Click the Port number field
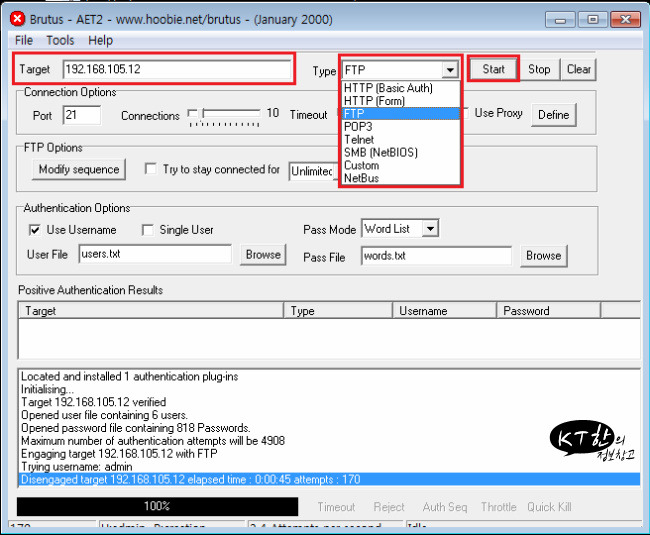Viewport: 650px width, 535px height. (82, 115)
